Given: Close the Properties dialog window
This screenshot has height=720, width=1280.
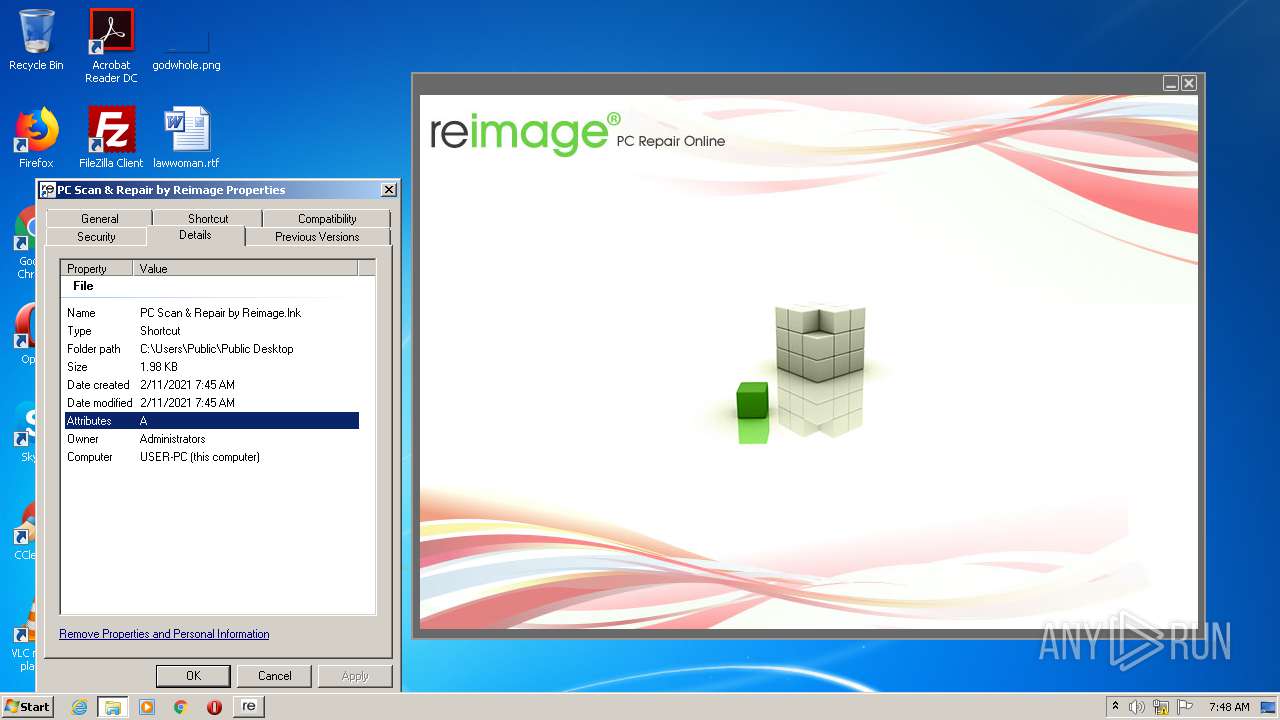Looking at the screenshot, I should pos(388,190).
